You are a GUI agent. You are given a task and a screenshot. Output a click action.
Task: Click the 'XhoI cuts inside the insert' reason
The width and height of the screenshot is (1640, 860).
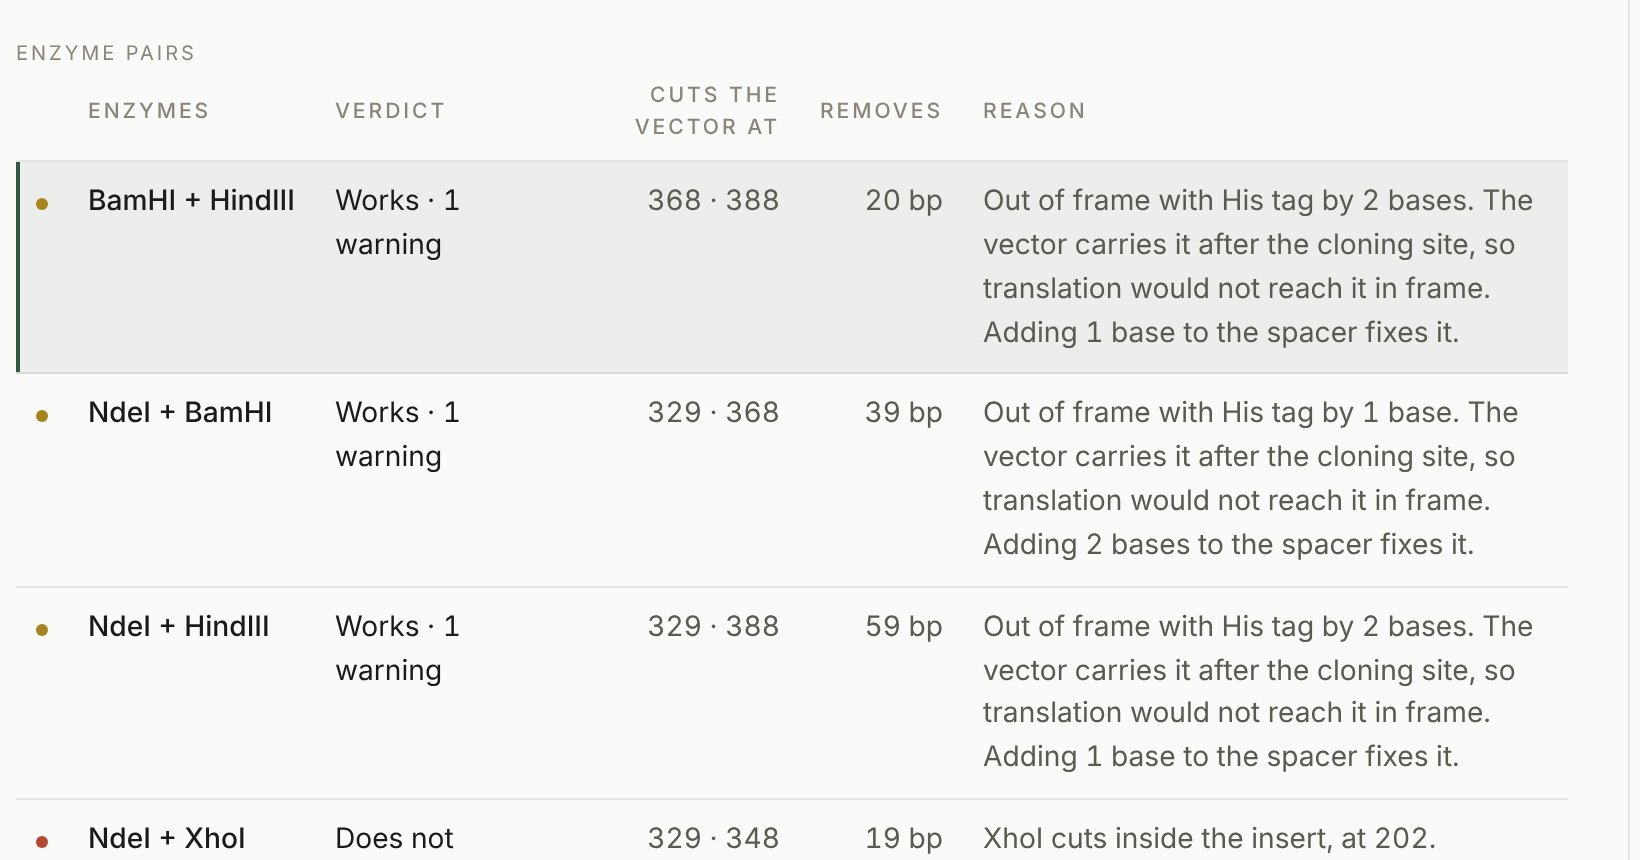[1209, 838]
